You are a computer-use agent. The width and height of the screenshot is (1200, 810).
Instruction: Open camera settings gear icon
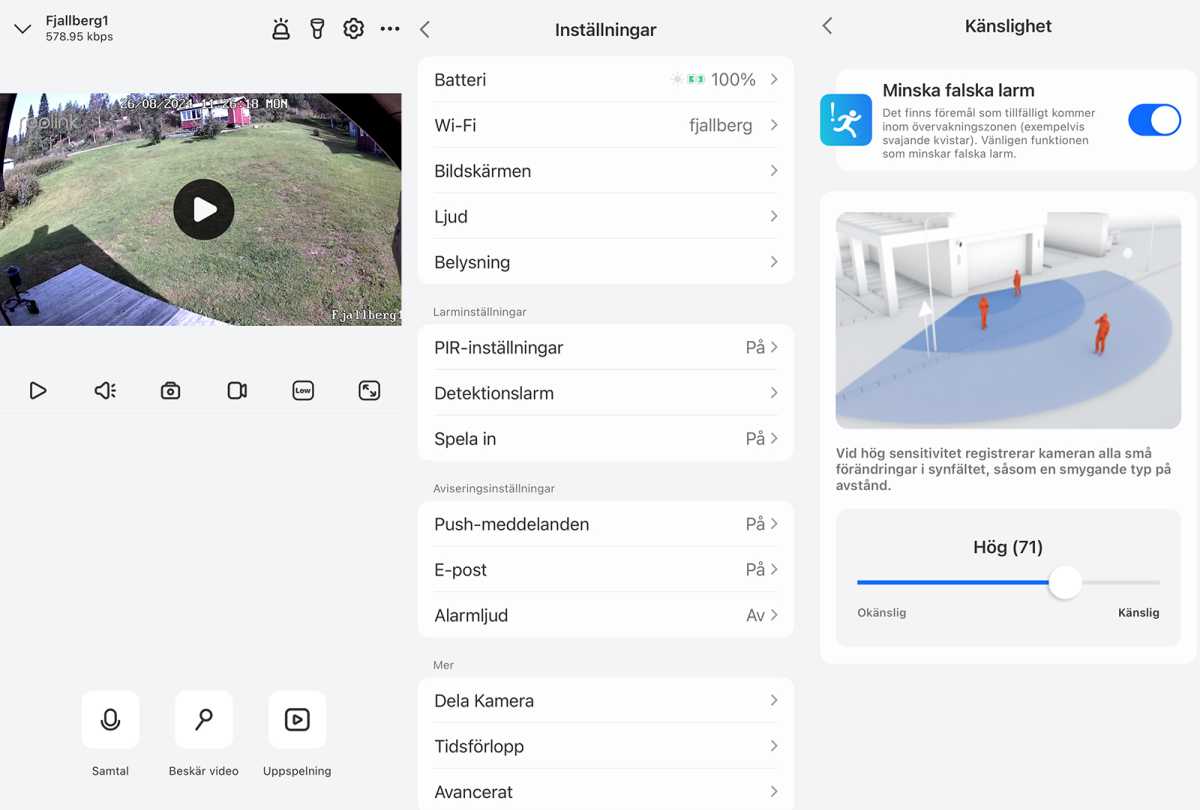click(353, 29)
